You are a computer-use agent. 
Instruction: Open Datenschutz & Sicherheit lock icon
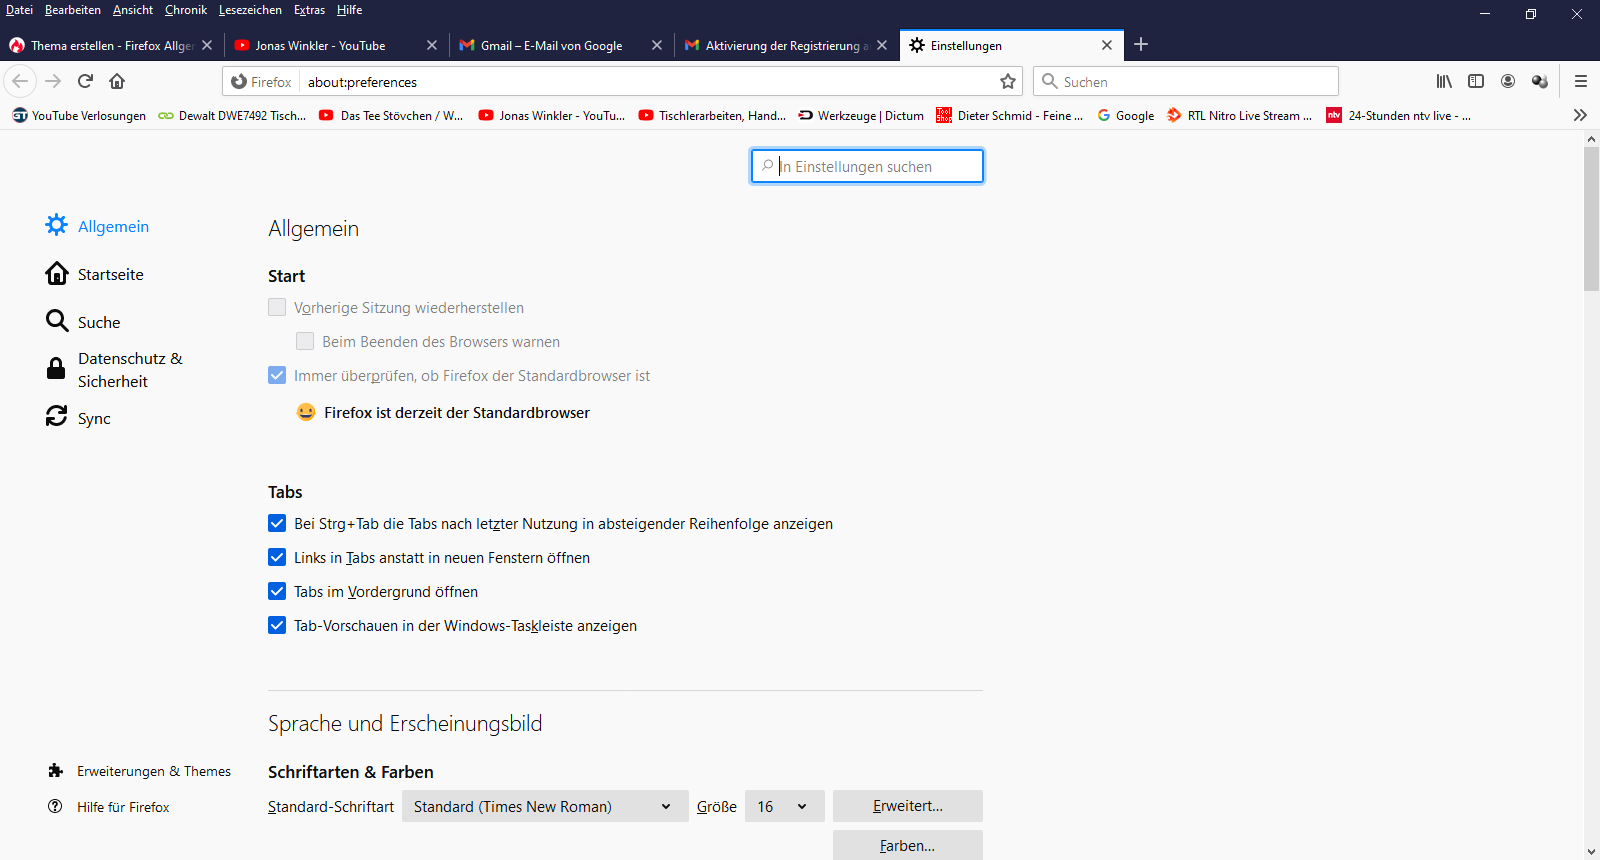click(x=57, y=369)
